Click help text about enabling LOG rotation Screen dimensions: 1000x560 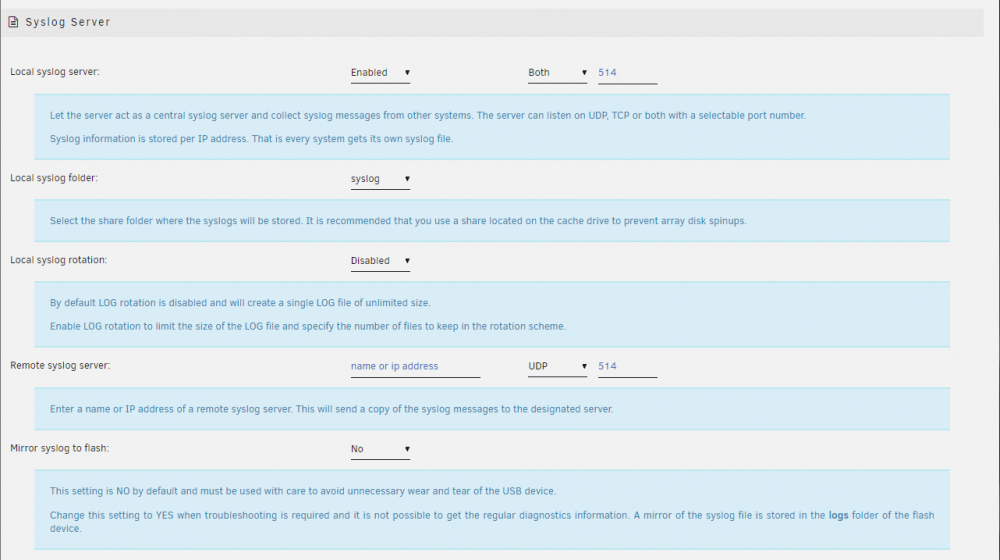point(307,327)
